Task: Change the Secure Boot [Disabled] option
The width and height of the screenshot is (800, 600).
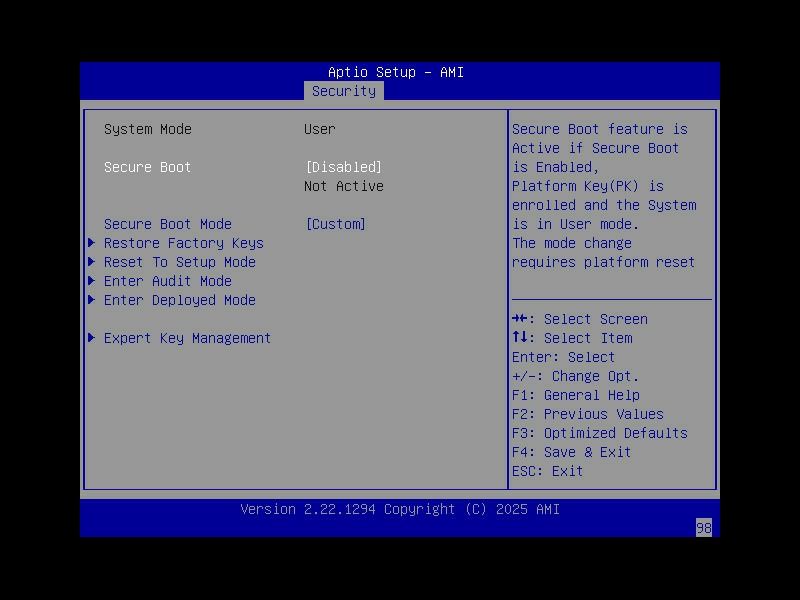Action: [343, 167]
